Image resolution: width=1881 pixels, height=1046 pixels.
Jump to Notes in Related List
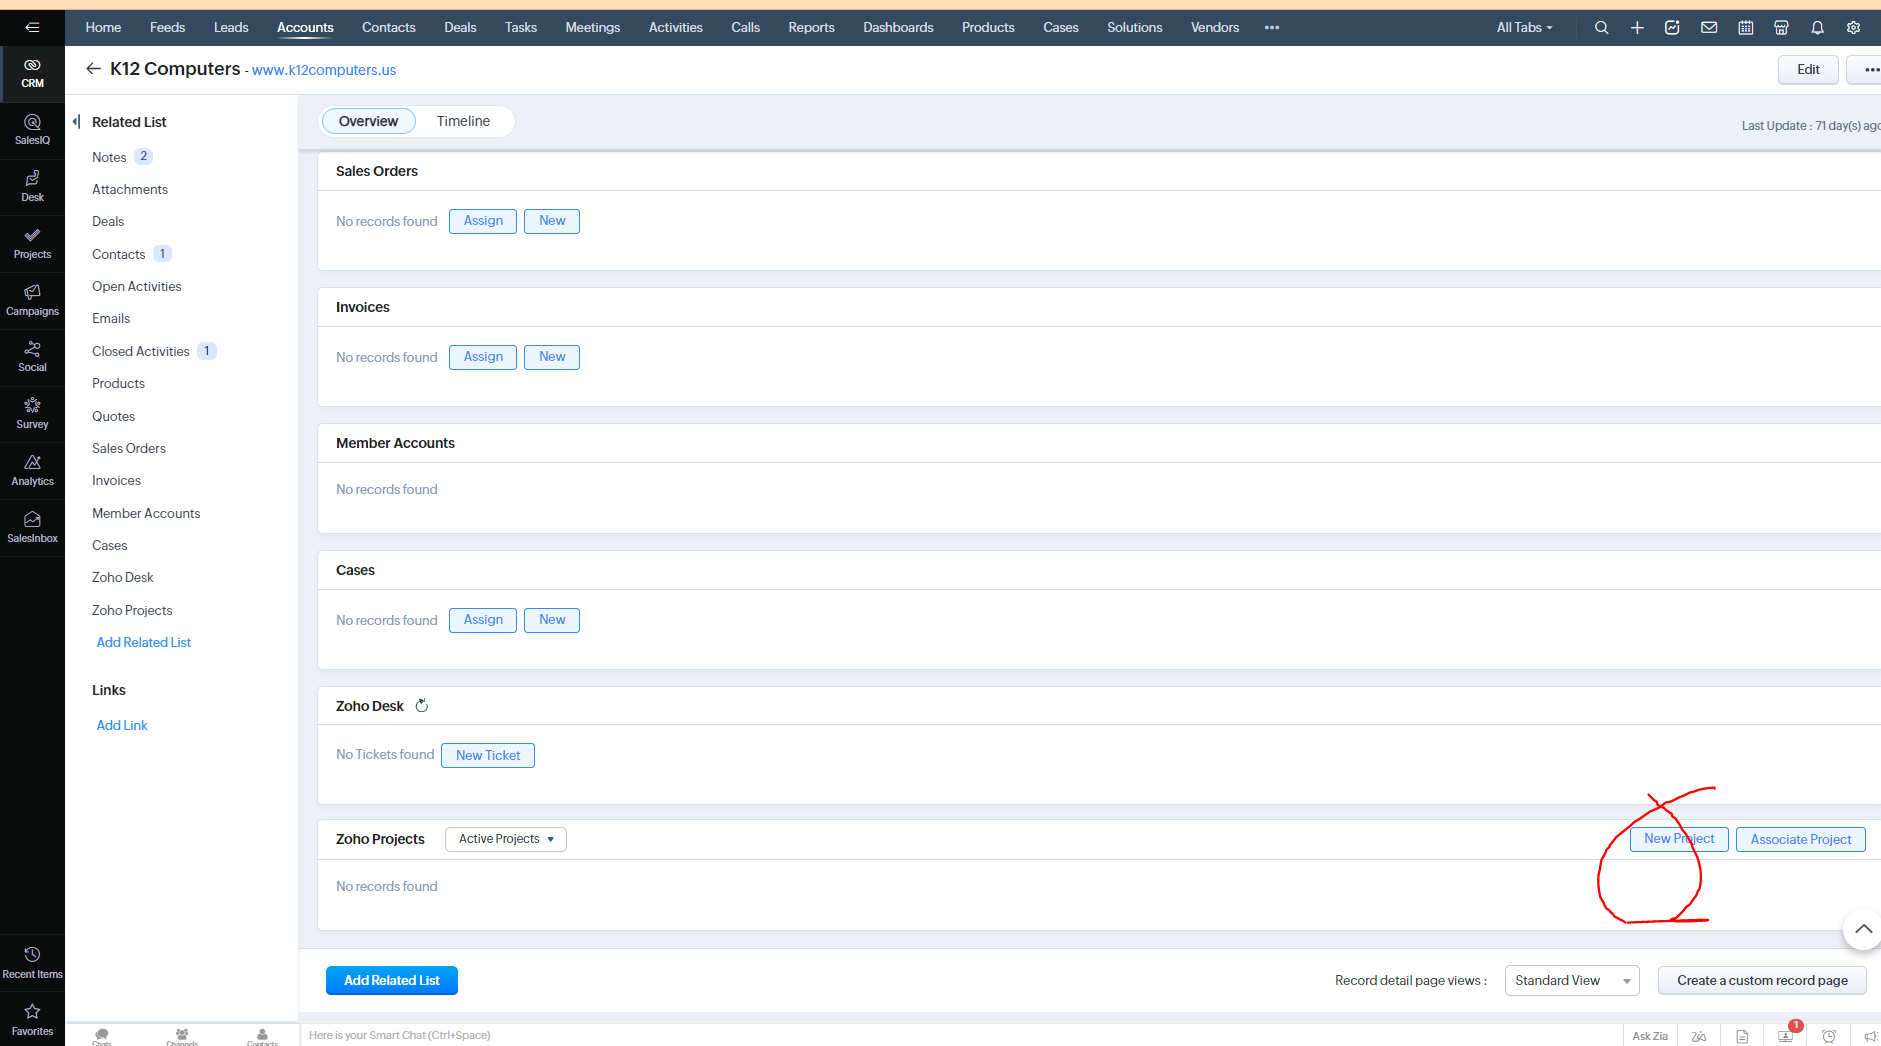(109, 157)
